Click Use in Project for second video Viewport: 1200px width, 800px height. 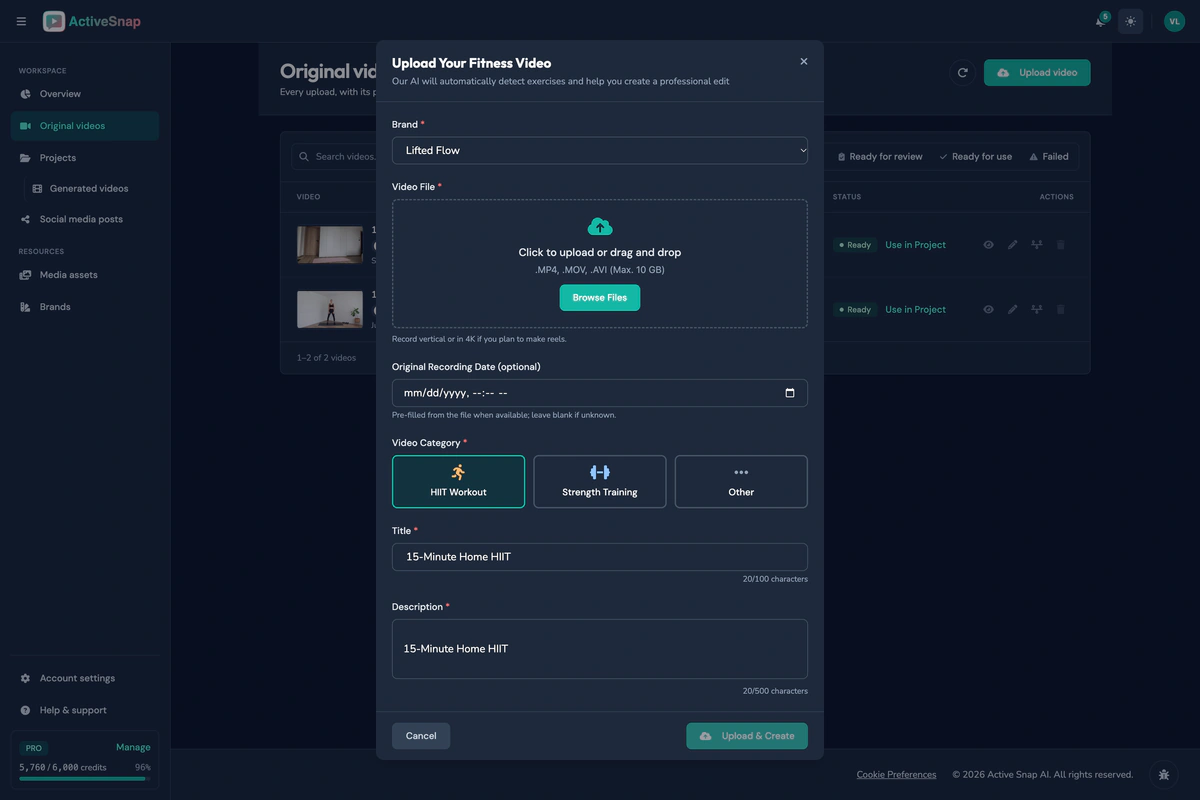tap(915, 310)
